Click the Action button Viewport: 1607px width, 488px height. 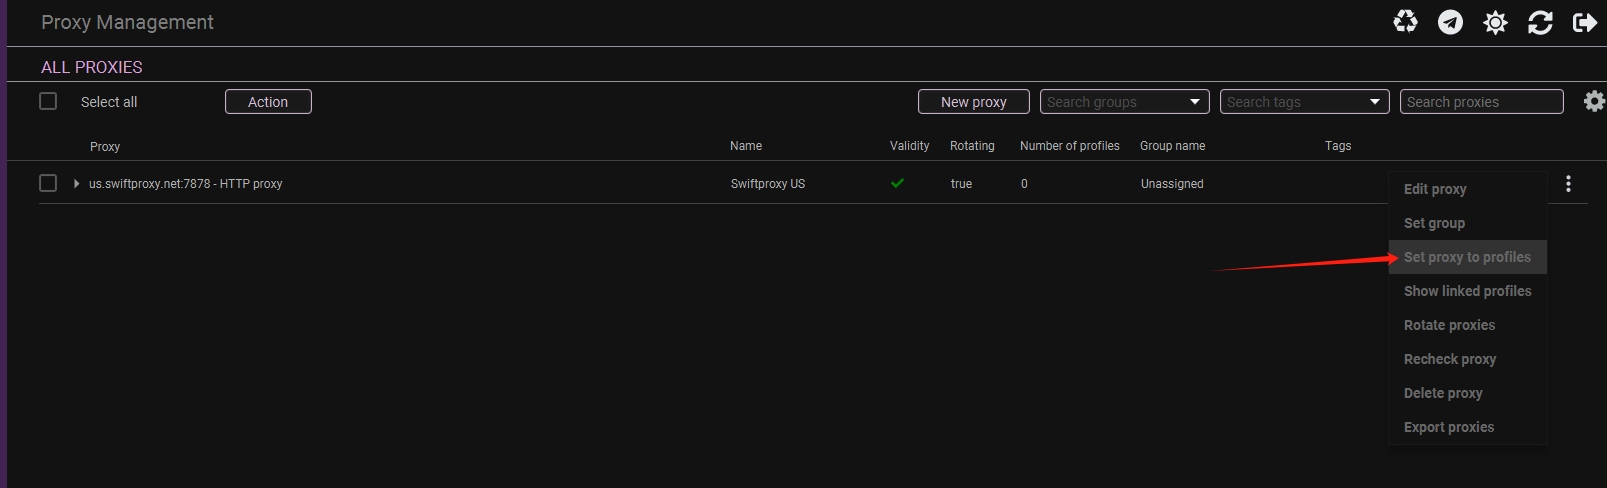268,102
